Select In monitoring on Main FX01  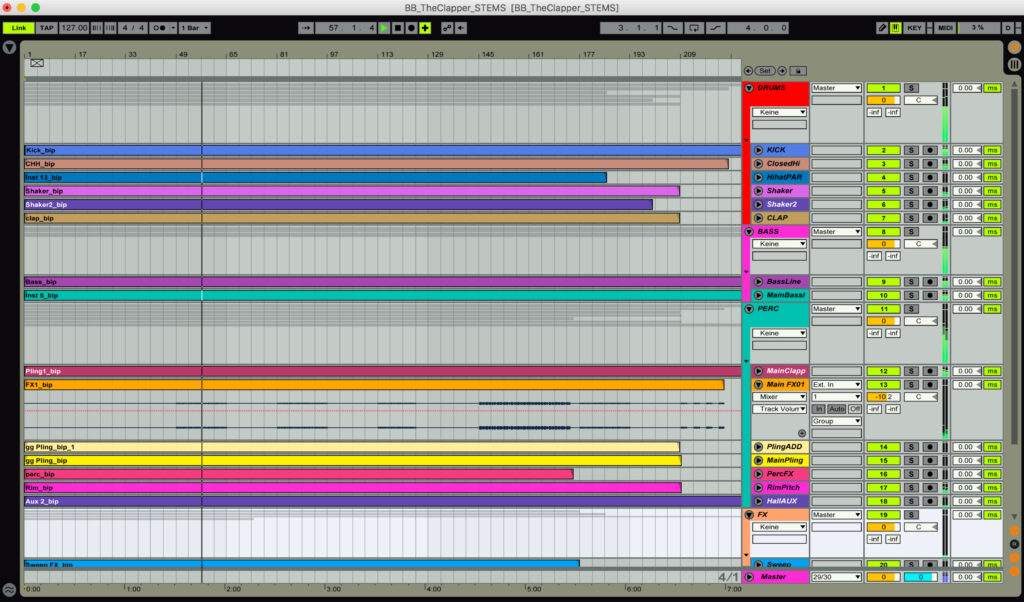(819, 409)
